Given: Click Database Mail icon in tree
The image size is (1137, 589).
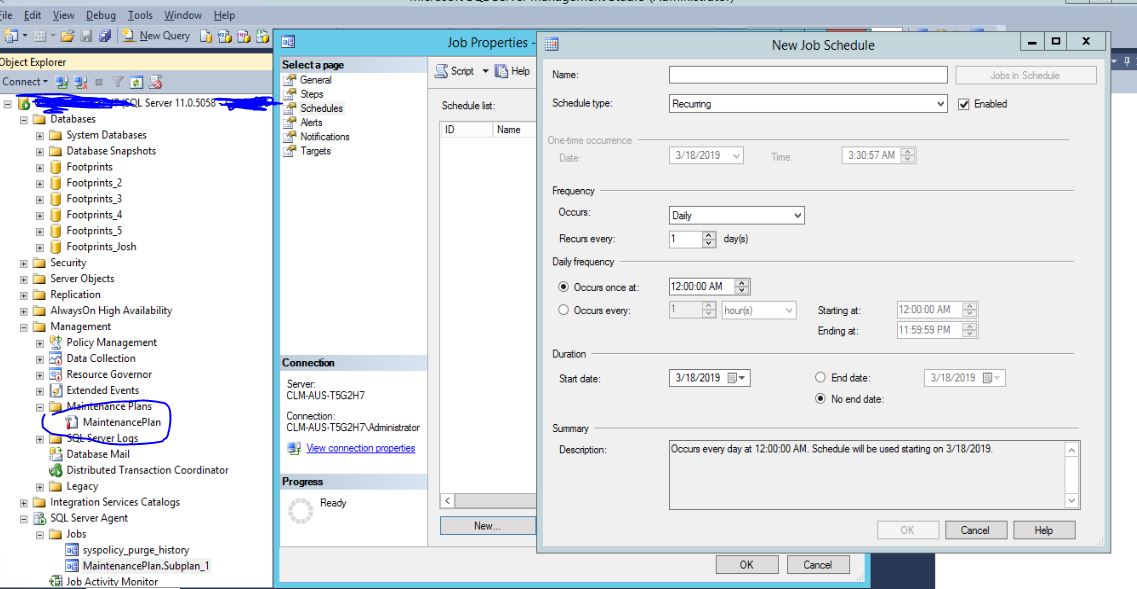Looking at the screenshot, I should [x=57, y=454].
